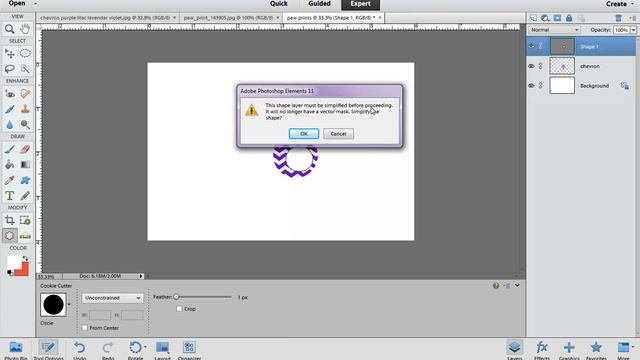Expand the Create dropdown

pyautogui.click(x=620, y=4)
